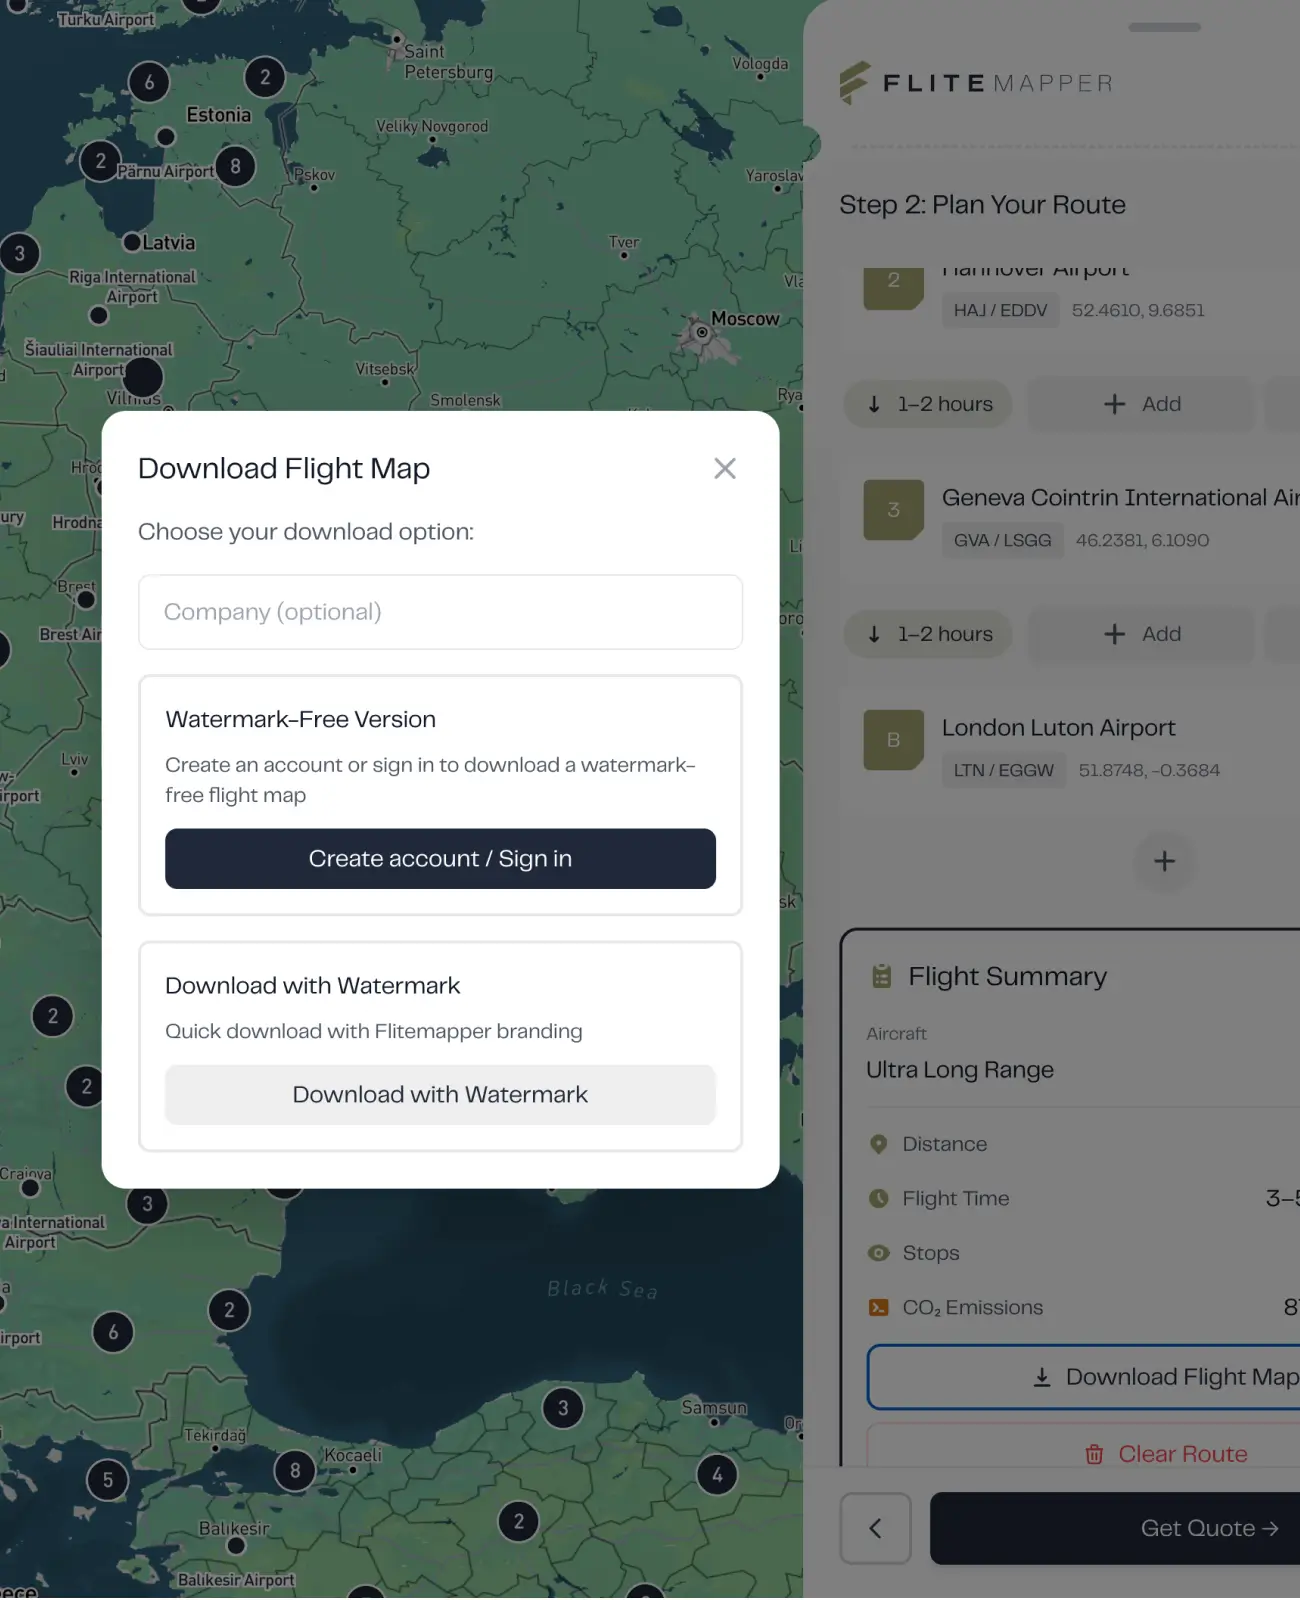
Task: Click the Clear Route button
Action: [x=1084, y=1446]
